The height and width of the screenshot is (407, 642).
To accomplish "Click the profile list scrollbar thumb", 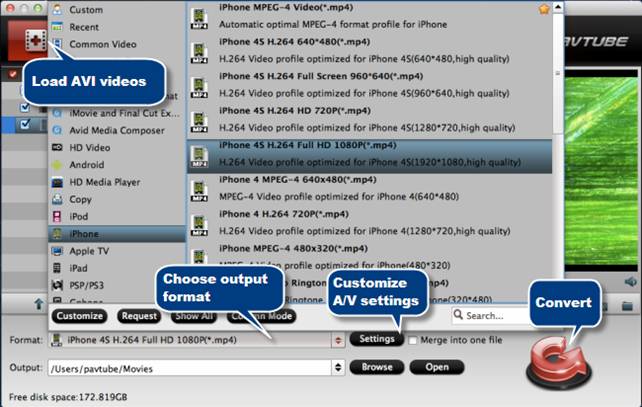I will (558, 74).
